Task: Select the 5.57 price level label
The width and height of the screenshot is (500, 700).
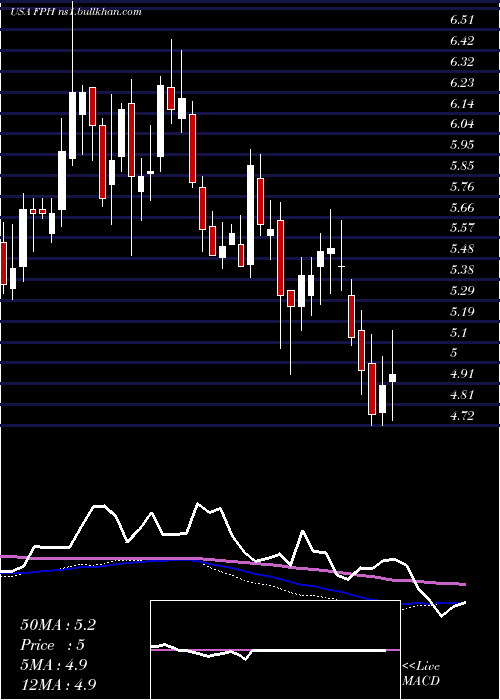Action: click(462, 228)
